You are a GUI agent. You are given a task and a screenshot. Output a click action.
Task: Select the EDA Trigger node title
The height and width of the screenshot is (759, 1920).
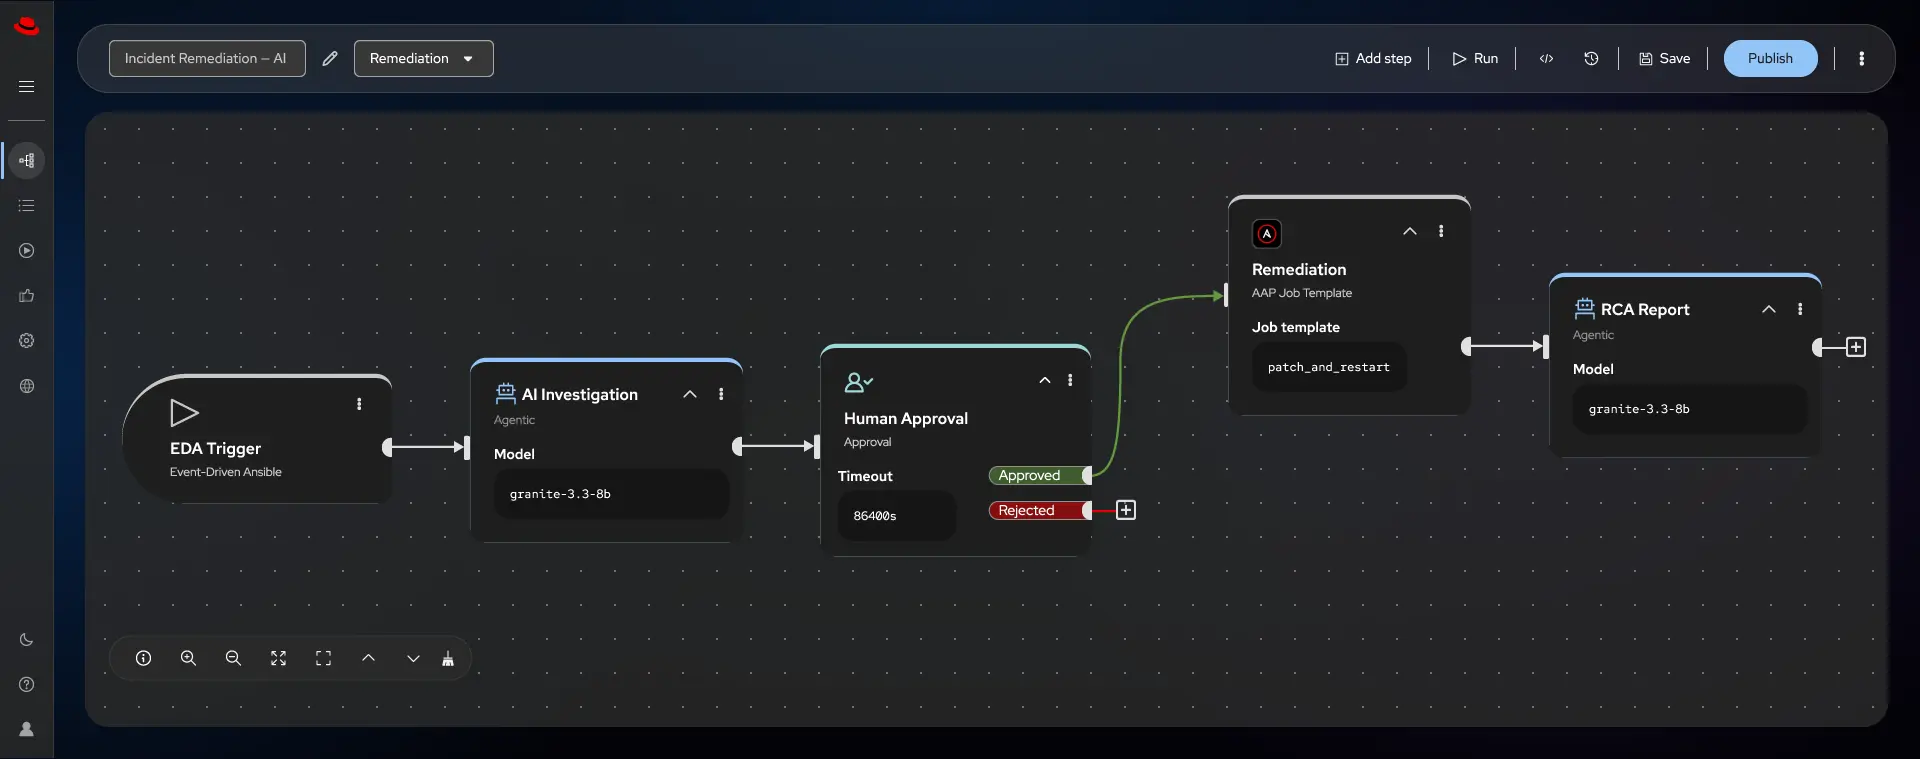(x=215, y=449)
